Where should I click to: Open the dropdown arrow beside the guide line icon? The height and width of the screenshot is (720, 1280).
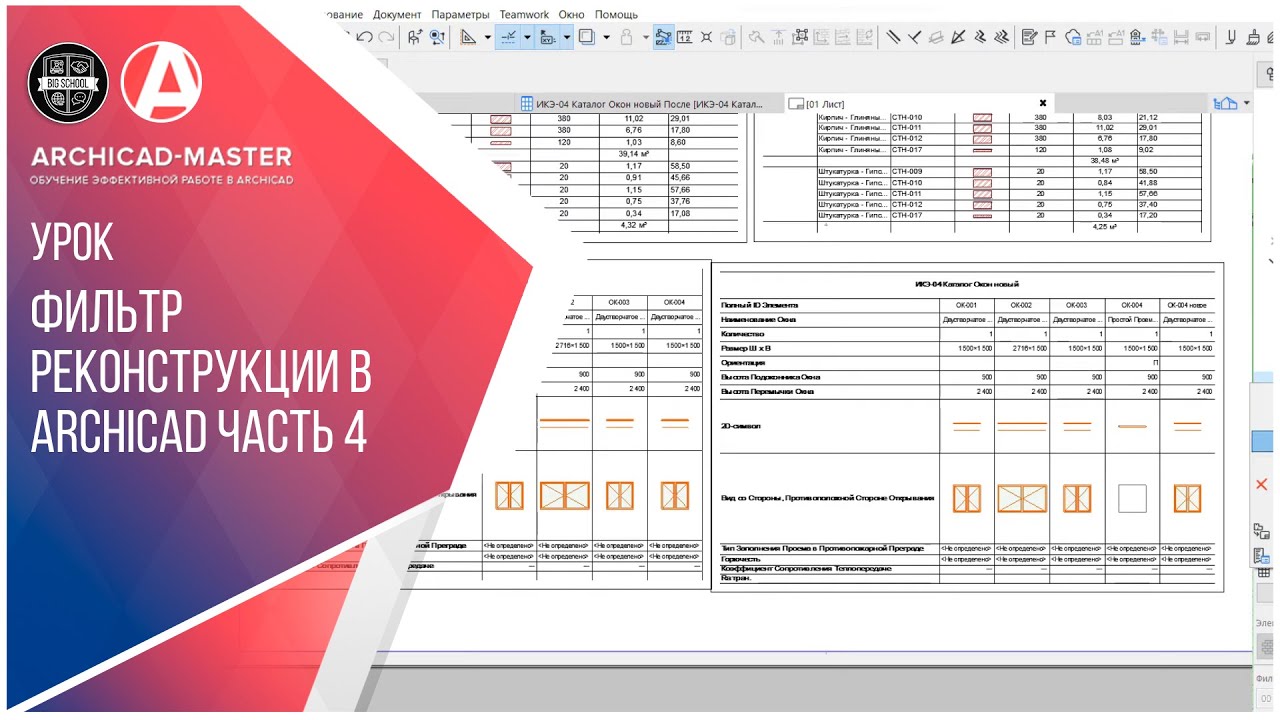(488, 37)
